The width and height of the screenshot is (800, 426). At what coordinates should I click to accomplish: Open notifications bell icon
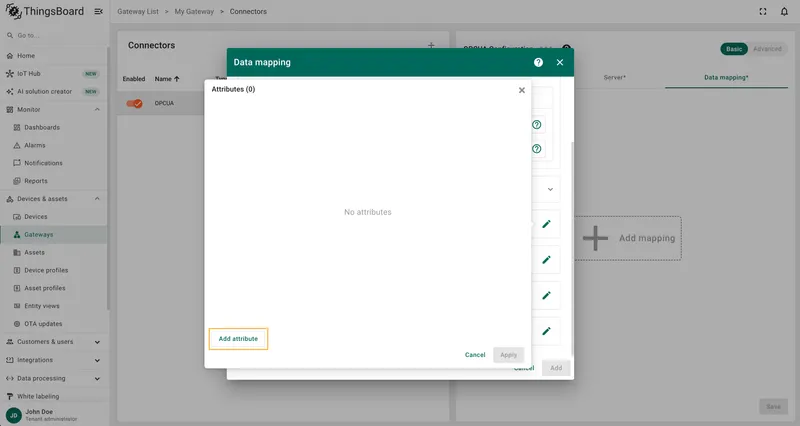[784, 11]
